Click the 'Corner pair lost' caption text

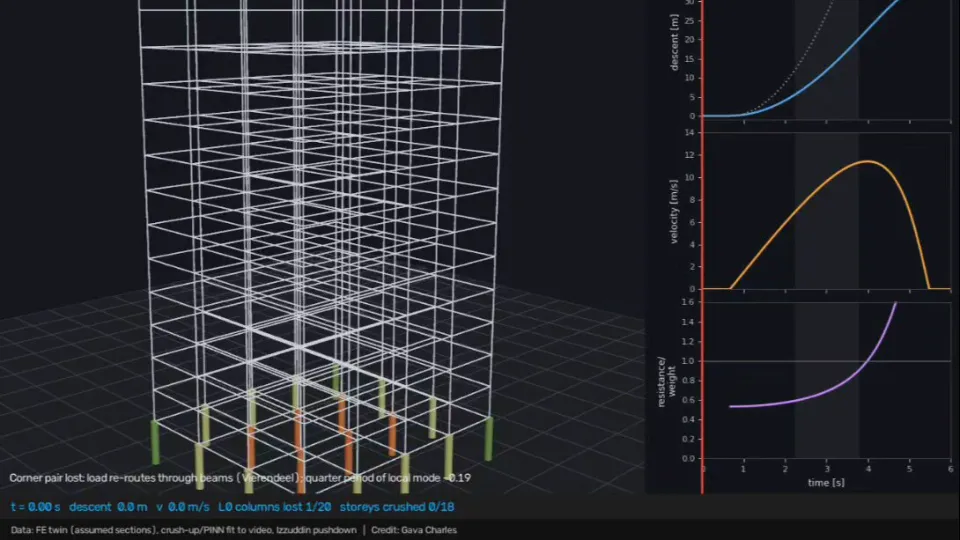coord(47,478)
